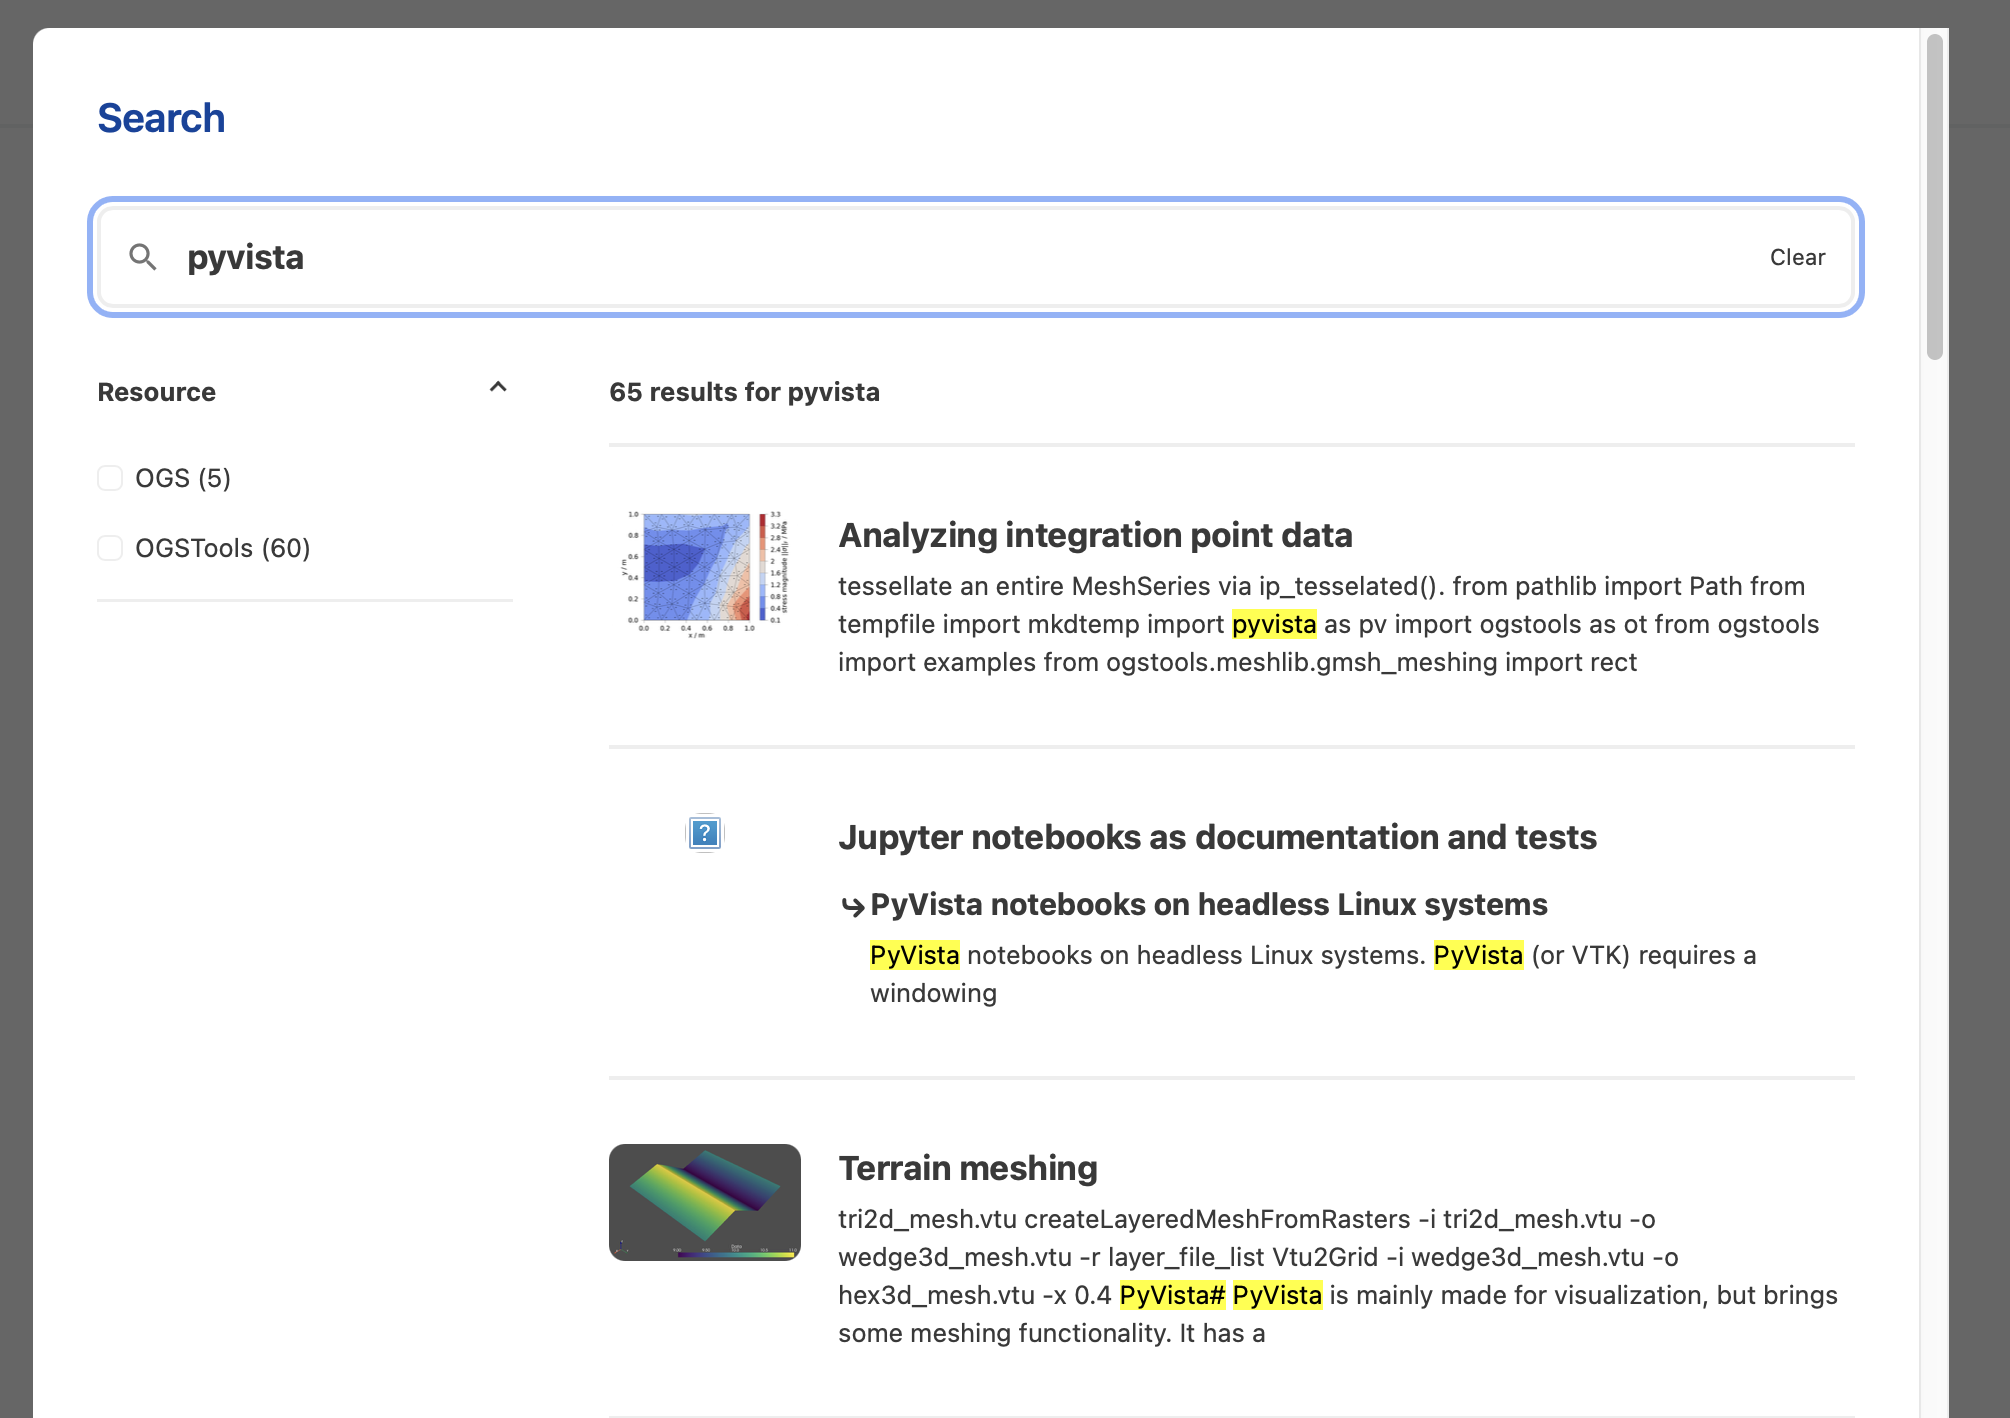This screenshot has height=1418, width=2010.
Task: Click the '65 results for pyvista' text
Action: (744, 392)
